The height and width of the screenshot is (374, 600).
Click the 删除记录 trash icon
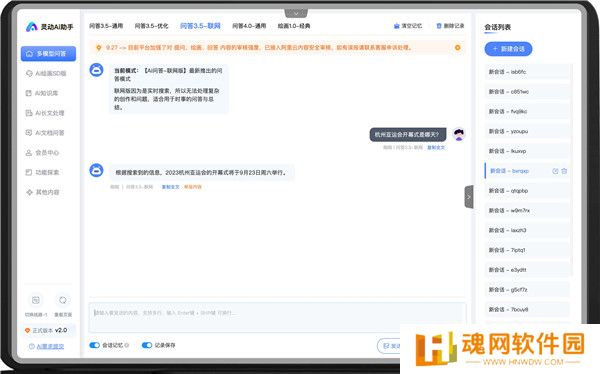click(x=439, y=26)
